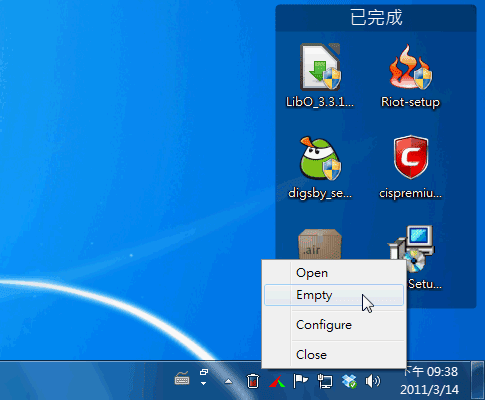This screenshot has height=400, width=485.
Task: Choose Empty in the context menu
Action: [334, 295]
